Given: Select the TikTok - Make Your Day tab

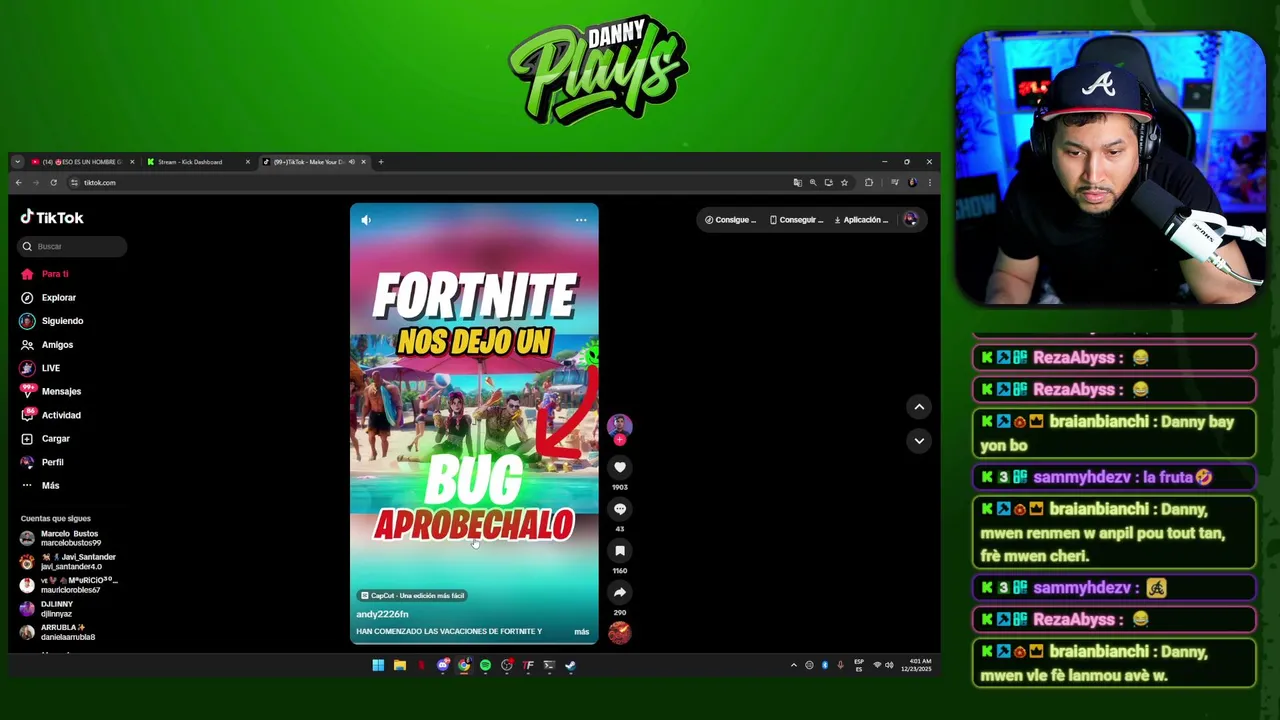Looking at the screenshot, I should [308, 162].
